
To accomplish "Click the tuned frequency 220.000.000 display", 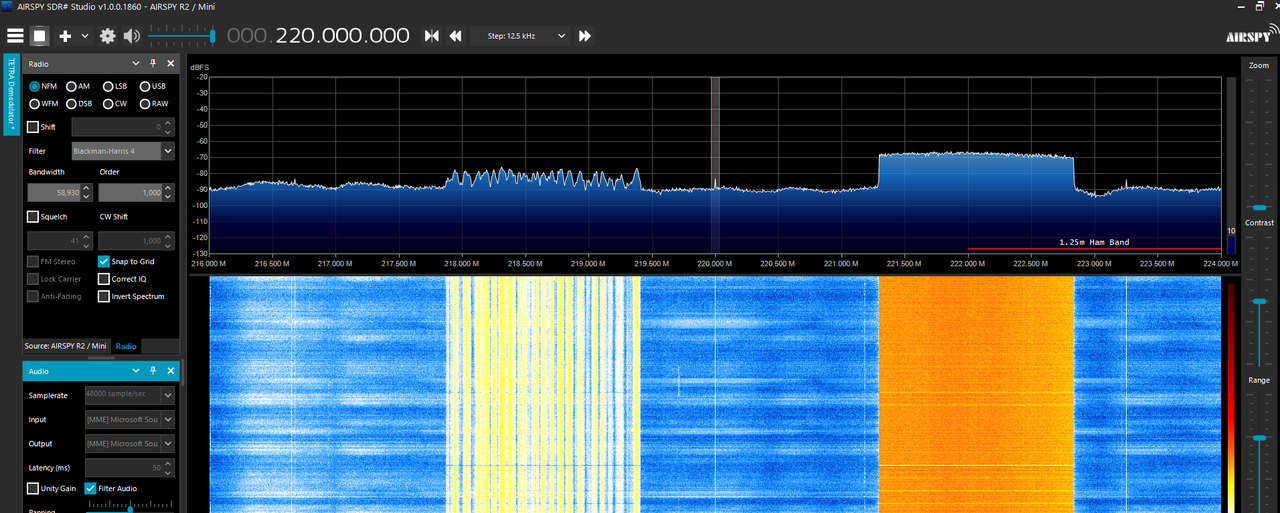I will [x=319, y=36].
